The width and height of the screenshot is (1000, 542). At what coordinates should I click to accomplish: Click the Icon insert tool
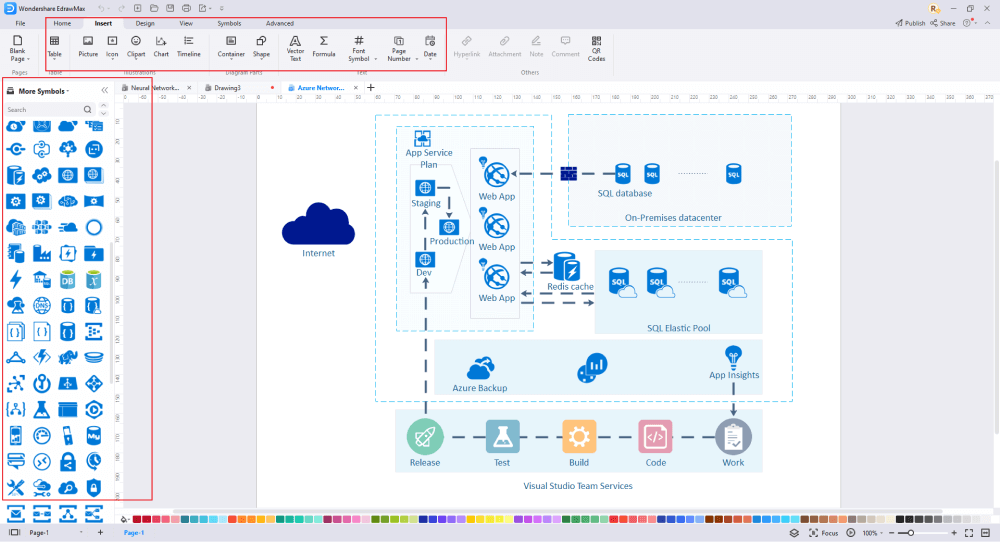[112, 47]
